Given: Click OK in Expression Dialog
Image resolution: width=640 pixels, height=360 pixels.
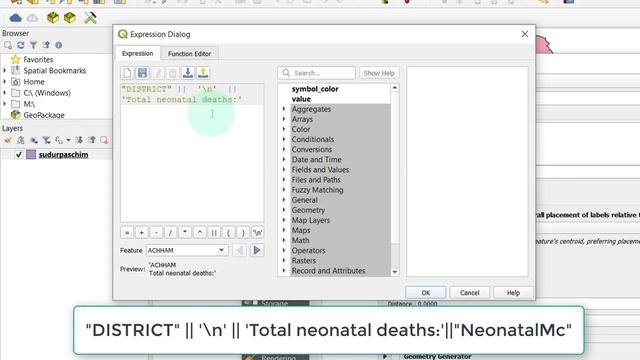Looking at the screenshot, I should (426, 293).
